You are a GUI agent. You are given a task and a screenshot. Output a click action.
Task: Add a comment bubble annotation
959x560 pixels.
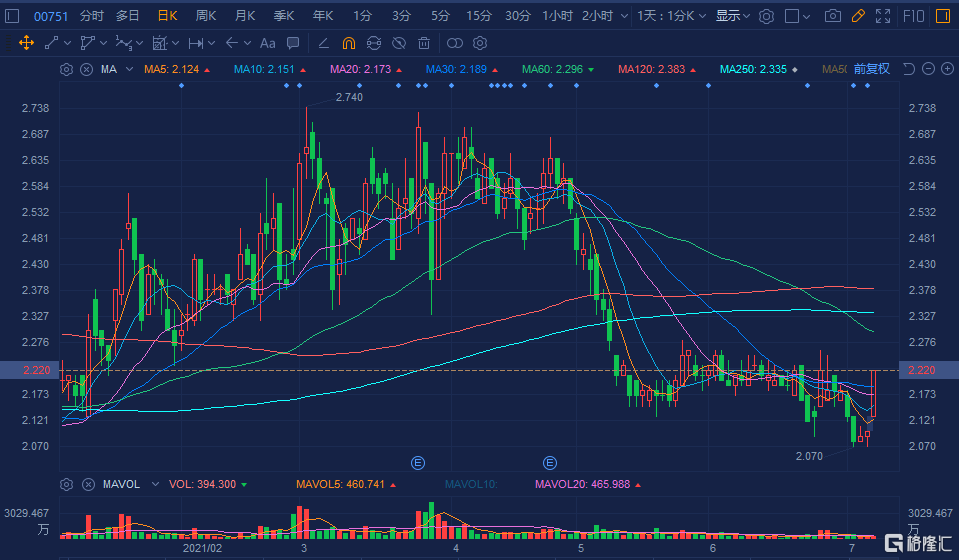pyautogui.click(x=293, y=43)
